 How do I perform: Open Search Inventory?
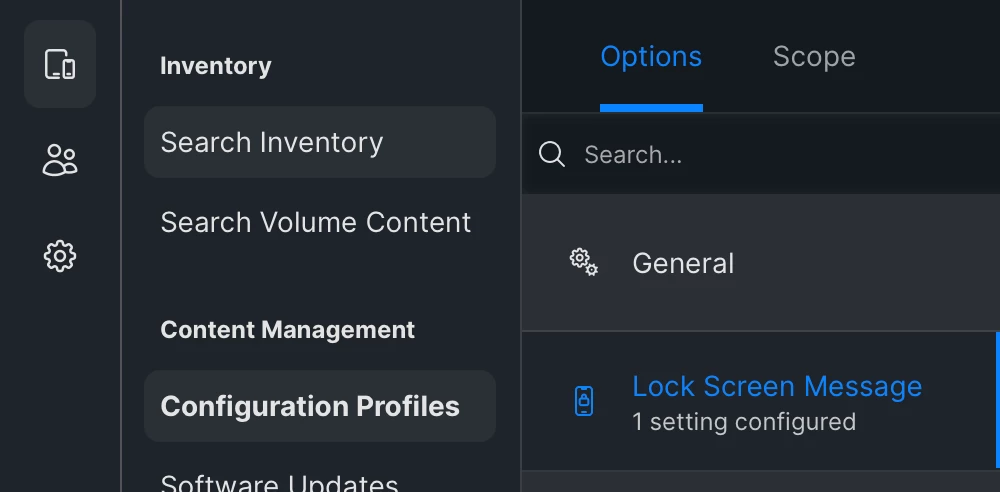tap(320, 142)
